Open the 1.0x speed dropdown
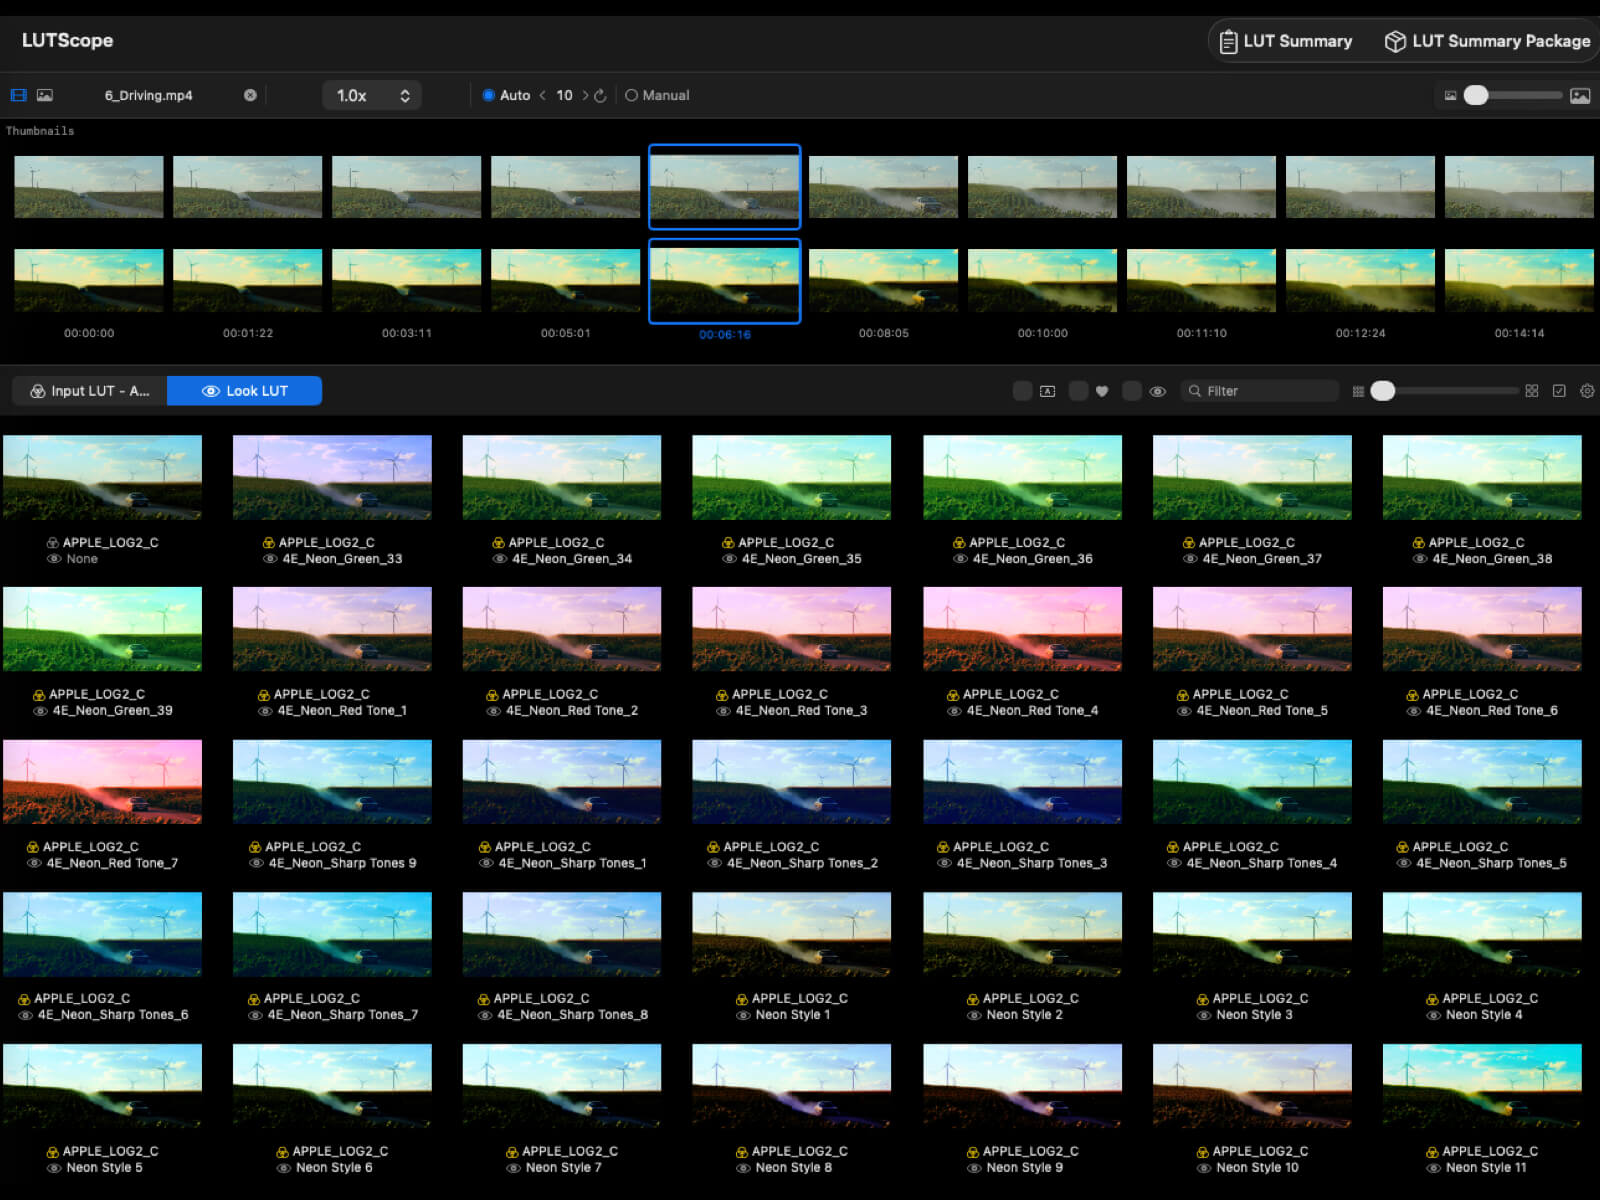Viewport: 1600px width, 1200px height. click(372, 96)
